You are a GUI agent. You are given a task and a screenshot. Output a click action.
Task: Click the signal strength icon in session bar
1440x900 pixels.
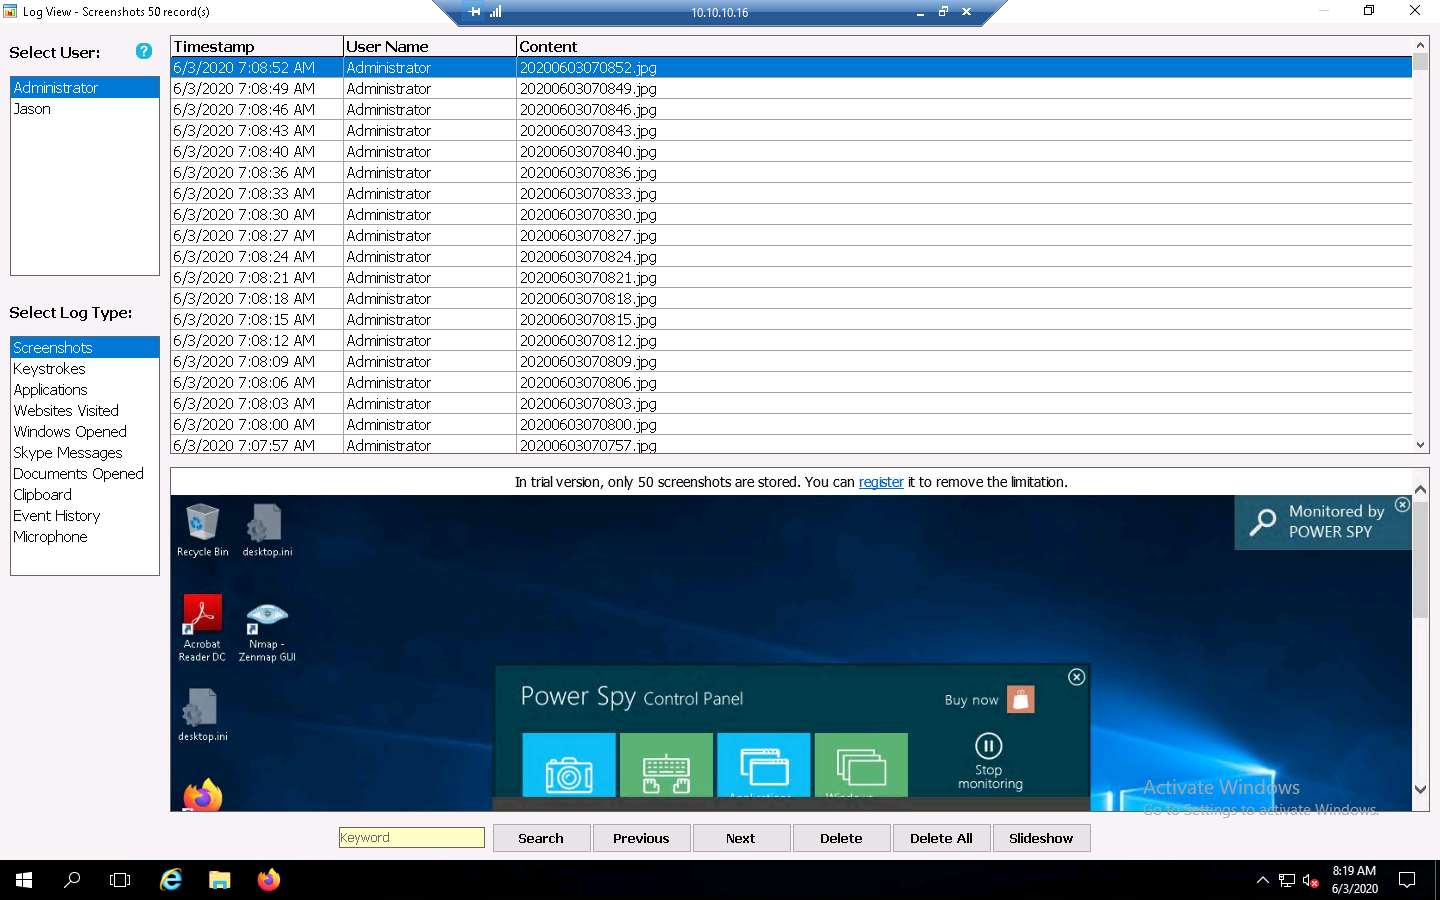[496, 12]
